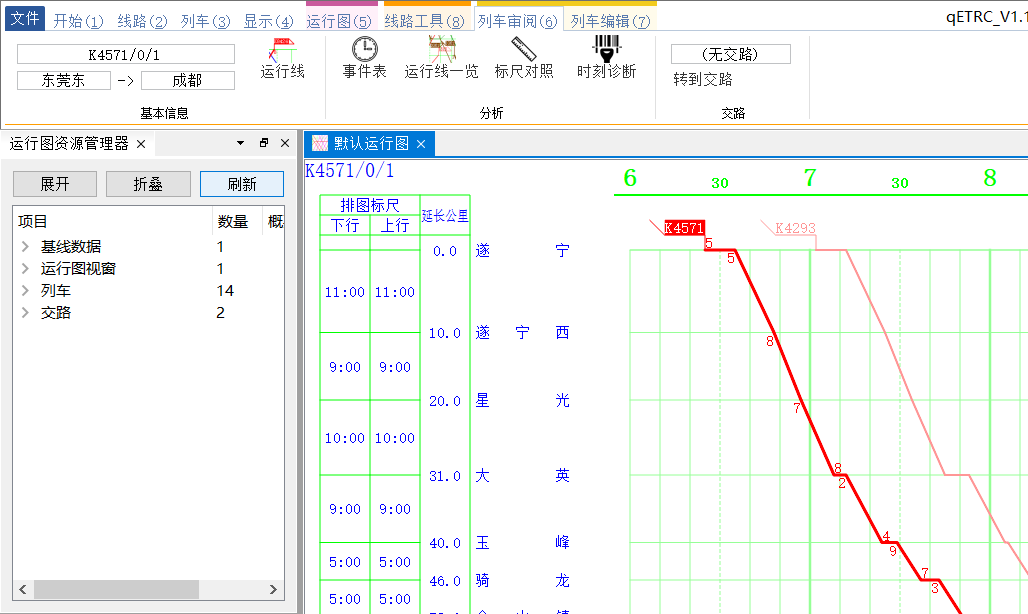Close the 运行图资源管理器 dock panel
This screenshot has width=1028, height=614.
(x=285, y=143)
